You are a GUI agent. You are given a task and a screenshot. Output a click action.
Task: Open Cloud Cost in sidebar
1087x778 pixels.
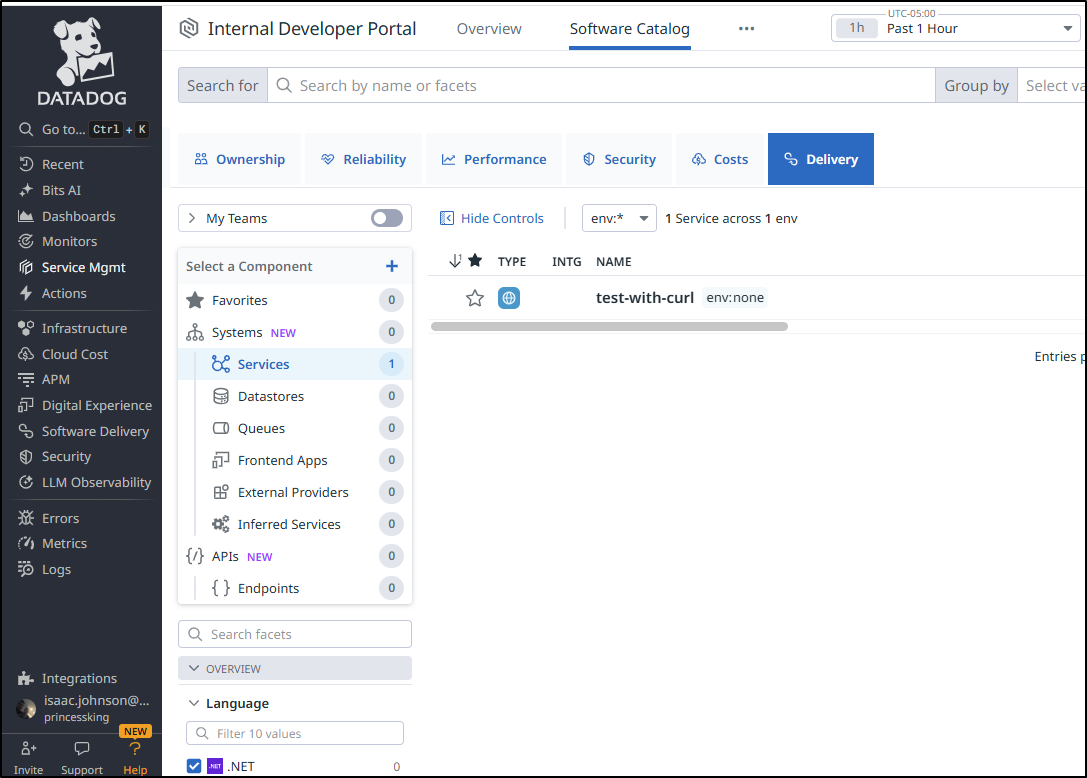pos(63,354)
